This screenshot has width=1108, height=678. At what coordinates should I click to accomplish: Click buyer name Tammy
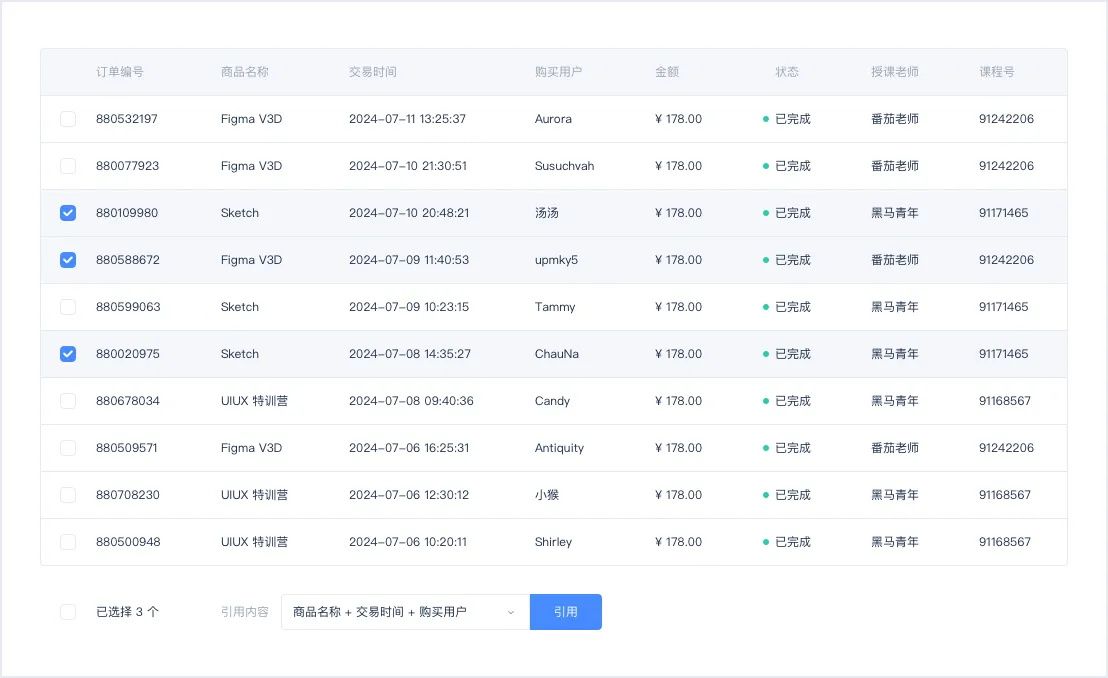(555, 307)
